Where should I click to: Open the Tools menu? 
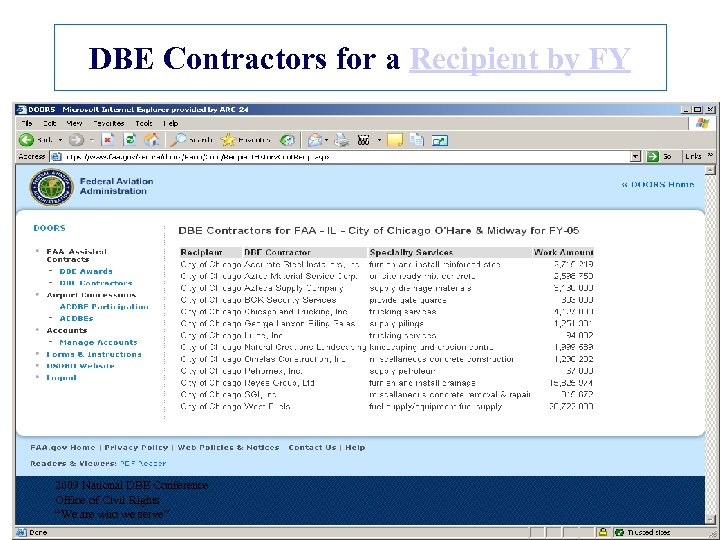click(x=144, y=123)
